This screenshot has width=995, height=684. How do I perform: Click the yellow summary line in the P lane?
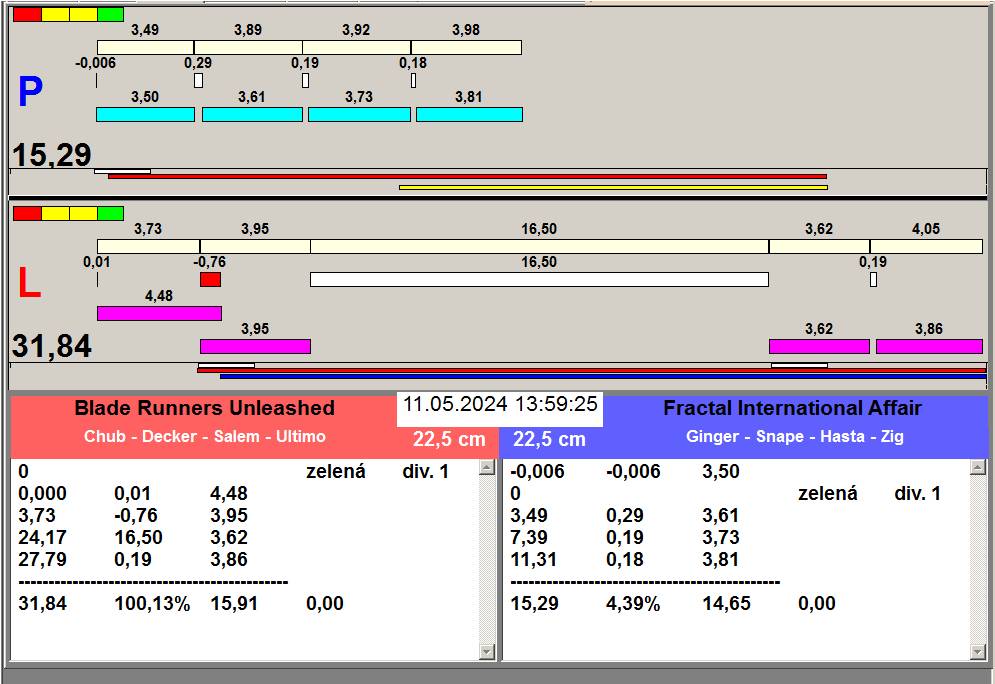613,187
